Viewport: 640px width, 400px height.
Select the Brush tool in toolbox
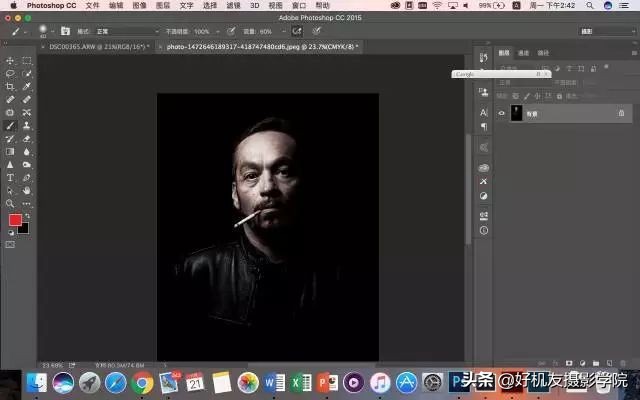point(10,125)
